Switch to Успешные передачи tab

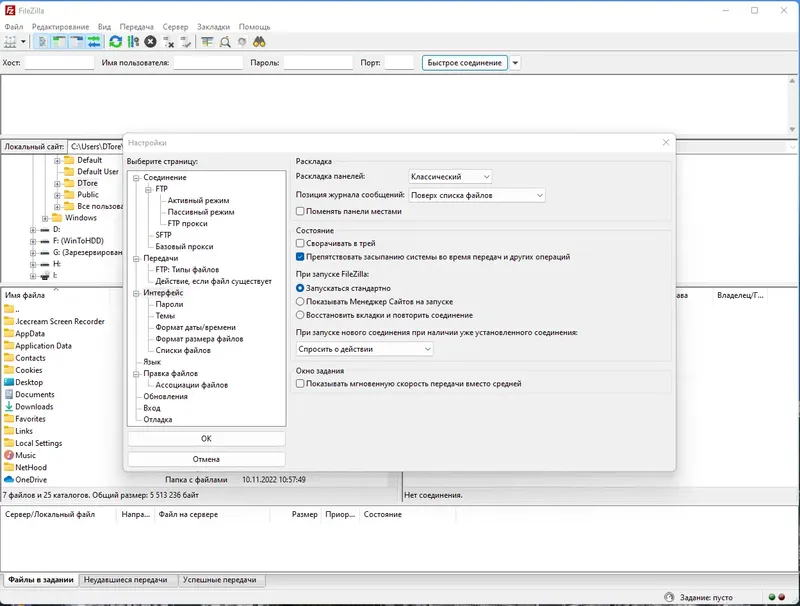(219, 580)
